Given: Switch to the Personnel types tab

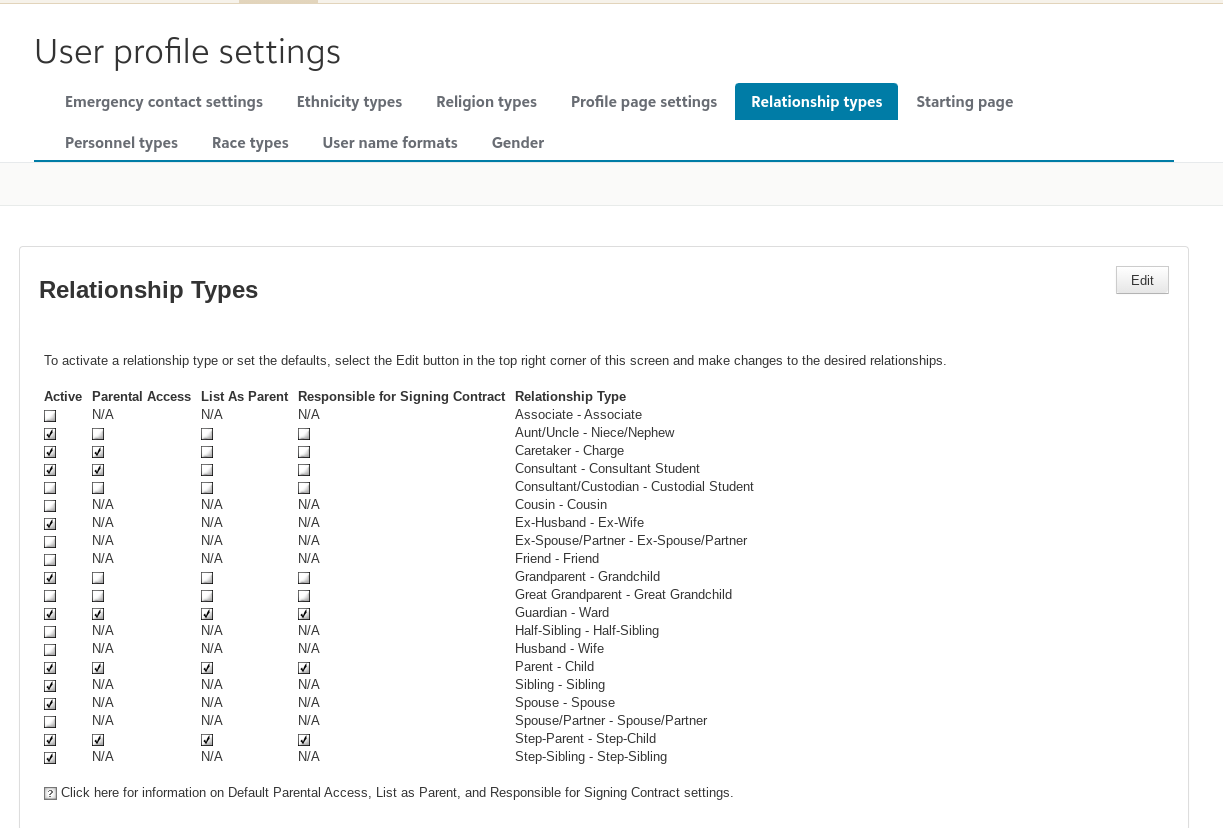Looking at the screenshot, I should pos(121,143).
